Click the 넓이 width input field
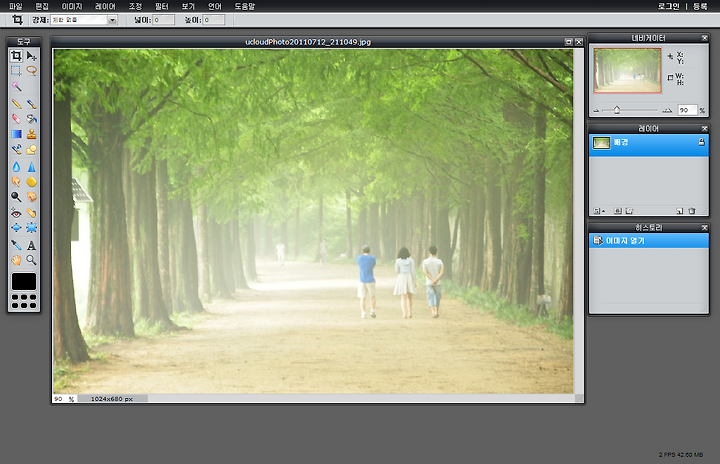Screen dimensions: 720x464 (x=163, y=20)
